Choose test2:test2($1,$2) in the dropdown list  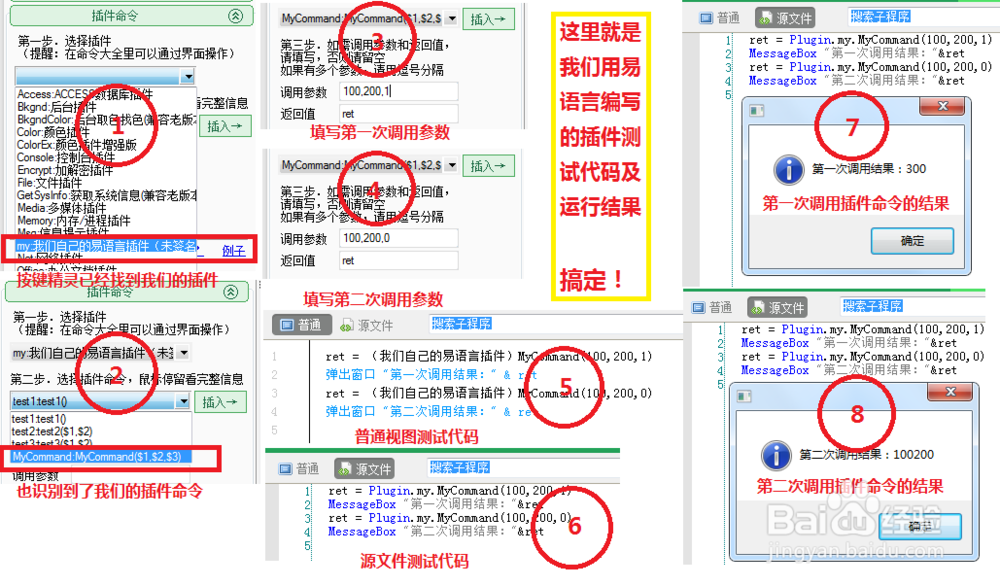(x=52, y=432)
